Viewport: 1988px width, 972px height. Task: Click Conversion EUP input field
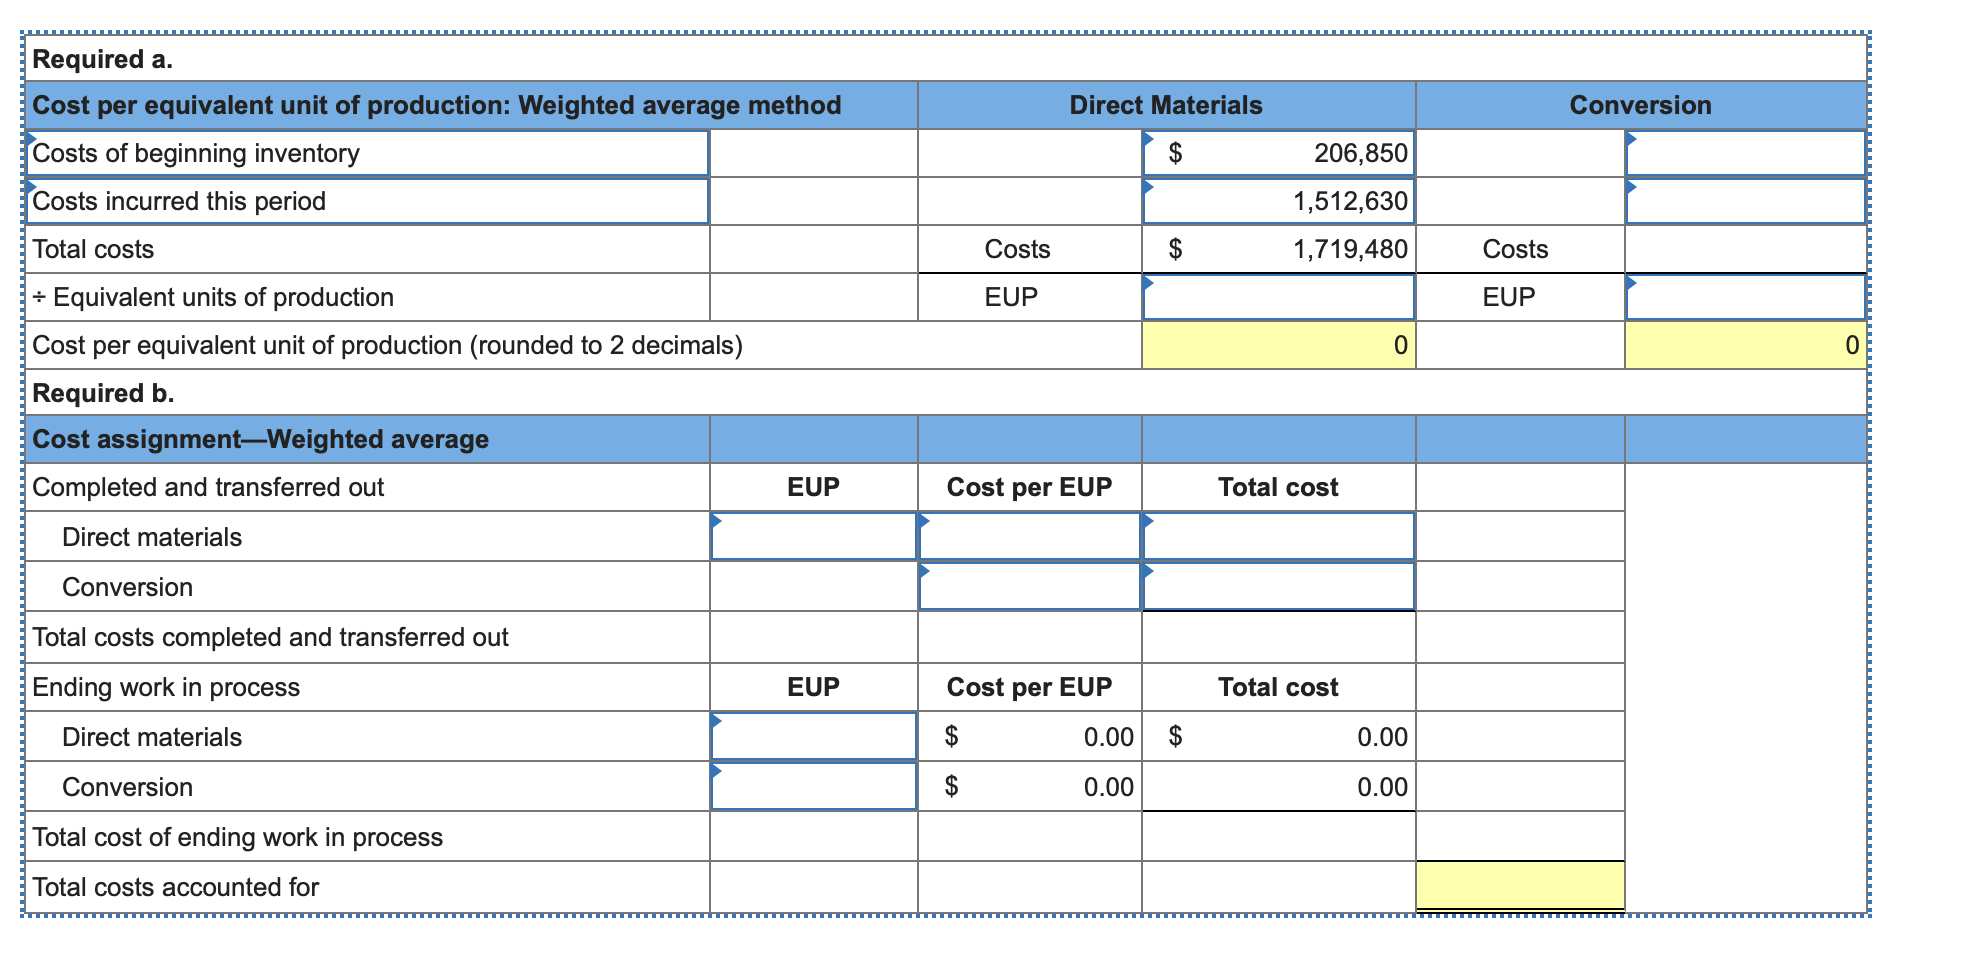[x=1745, y=297]
